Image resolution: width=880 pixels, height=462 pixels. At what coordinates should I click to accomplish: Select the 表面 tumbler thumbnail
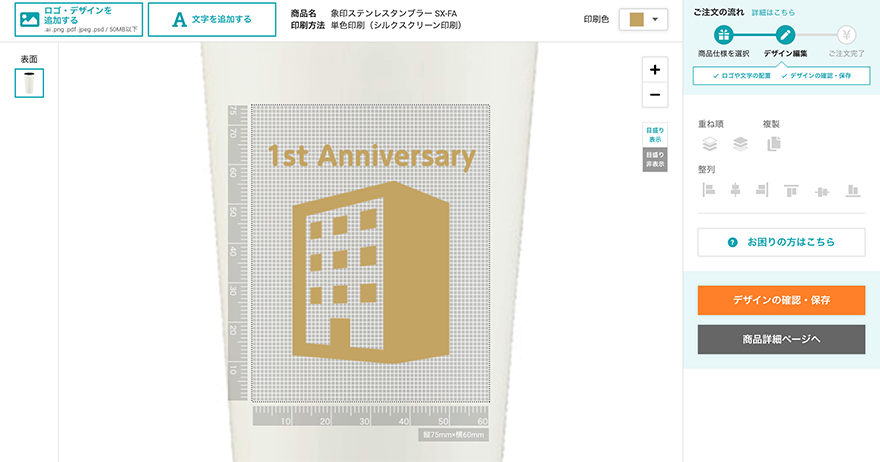[29, 83]
